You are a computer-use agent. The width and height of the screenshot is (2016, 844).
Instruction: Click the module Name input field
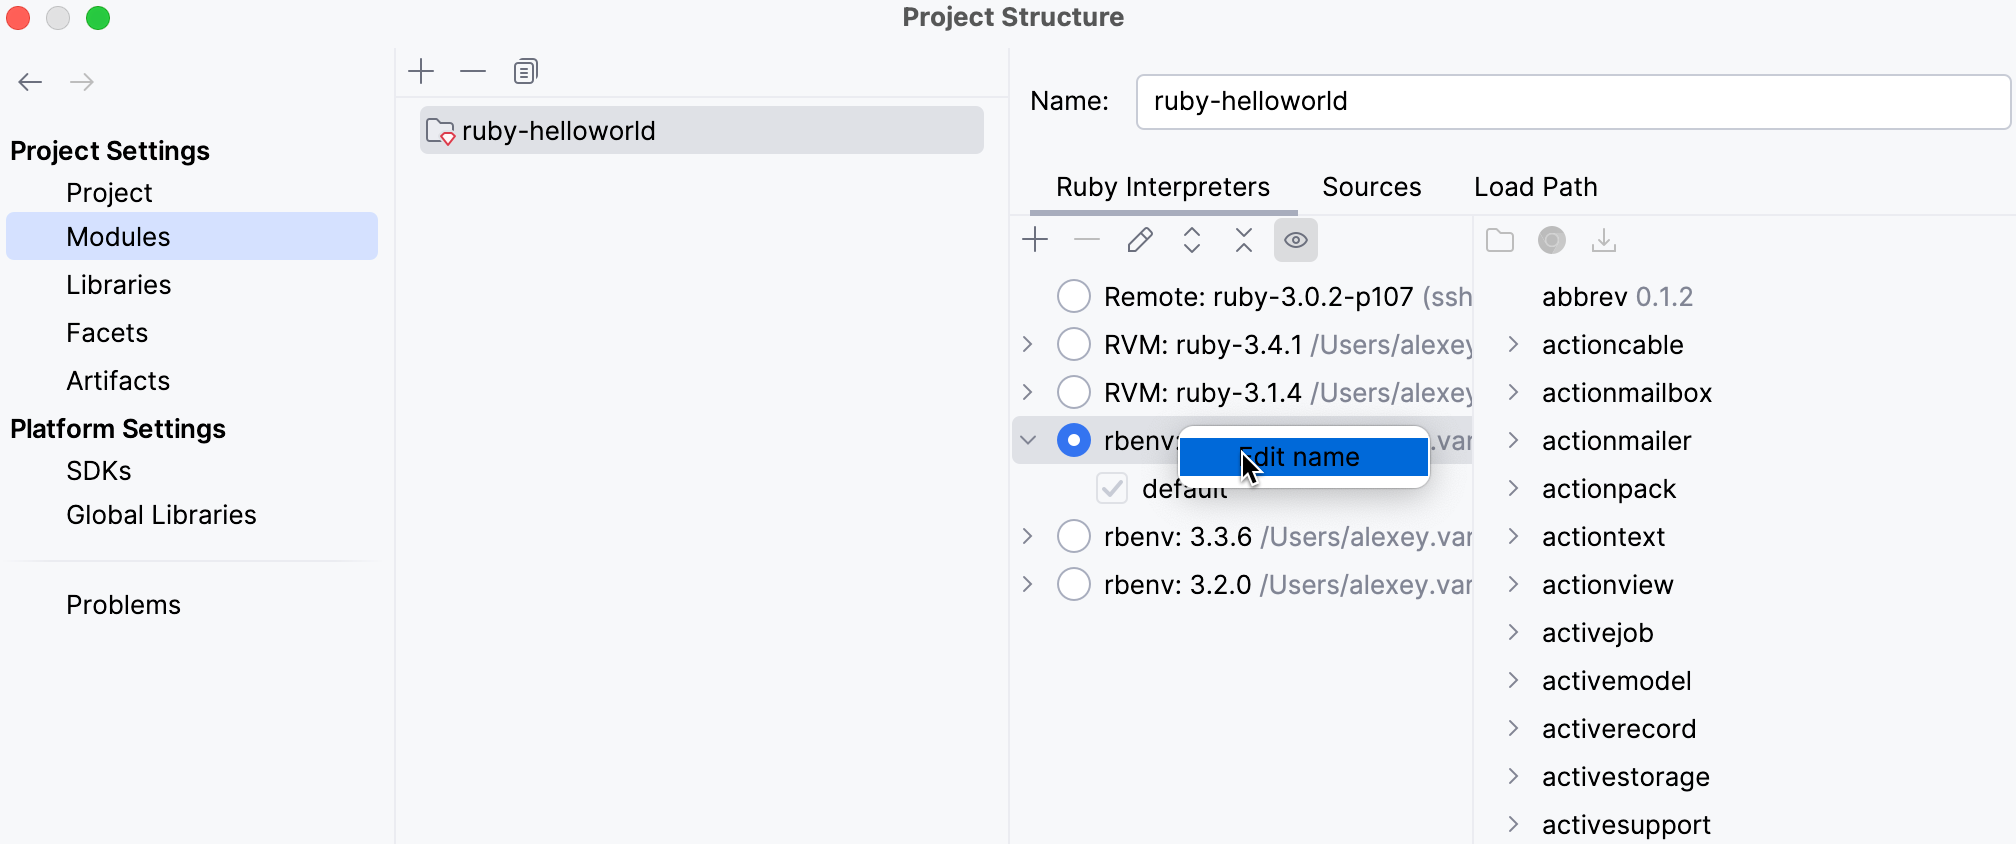(1571, 101)
